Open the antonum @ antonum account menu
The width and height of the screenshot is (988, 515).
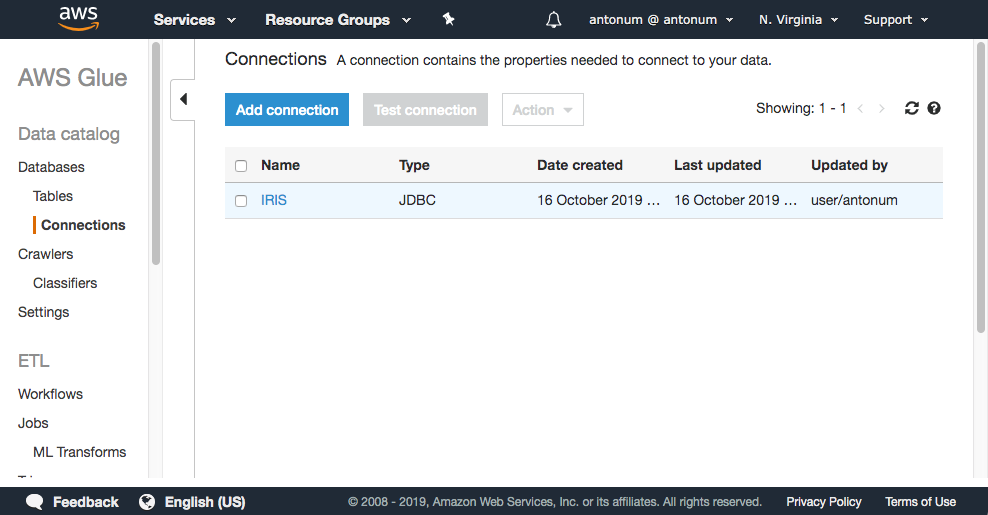point(661,20)
